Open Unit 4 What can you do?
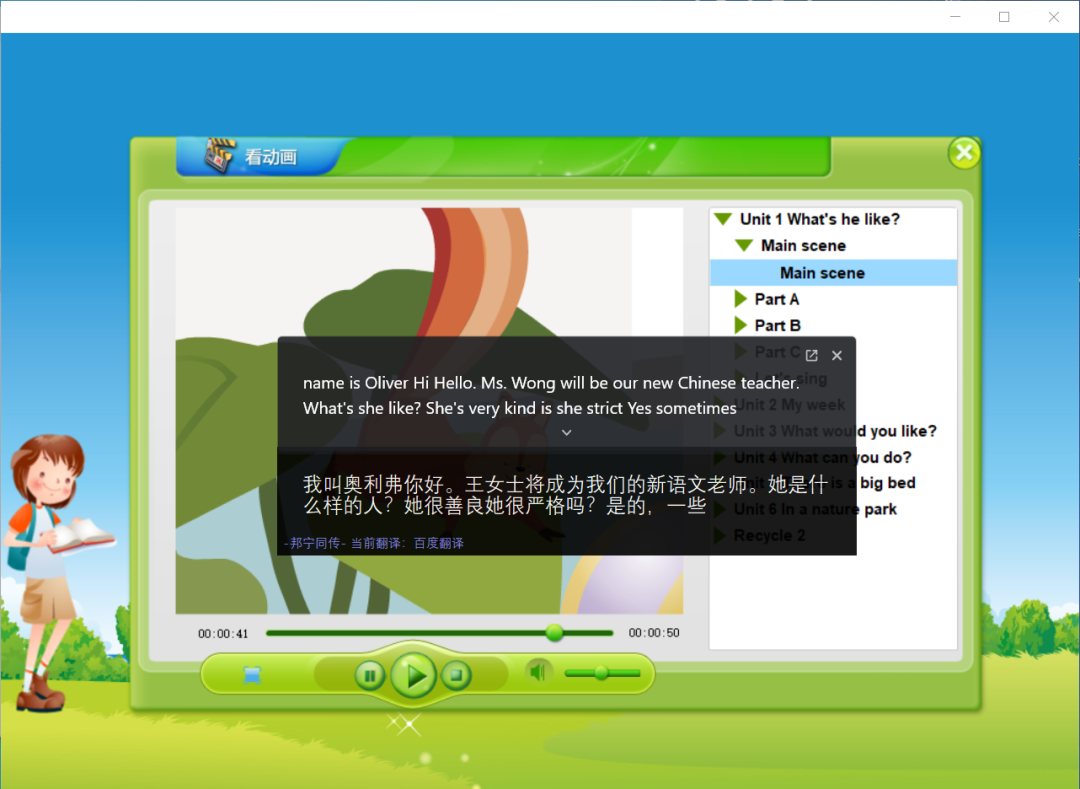Image resolution: width=1080 pixels, height=789 pixels. 822,457
